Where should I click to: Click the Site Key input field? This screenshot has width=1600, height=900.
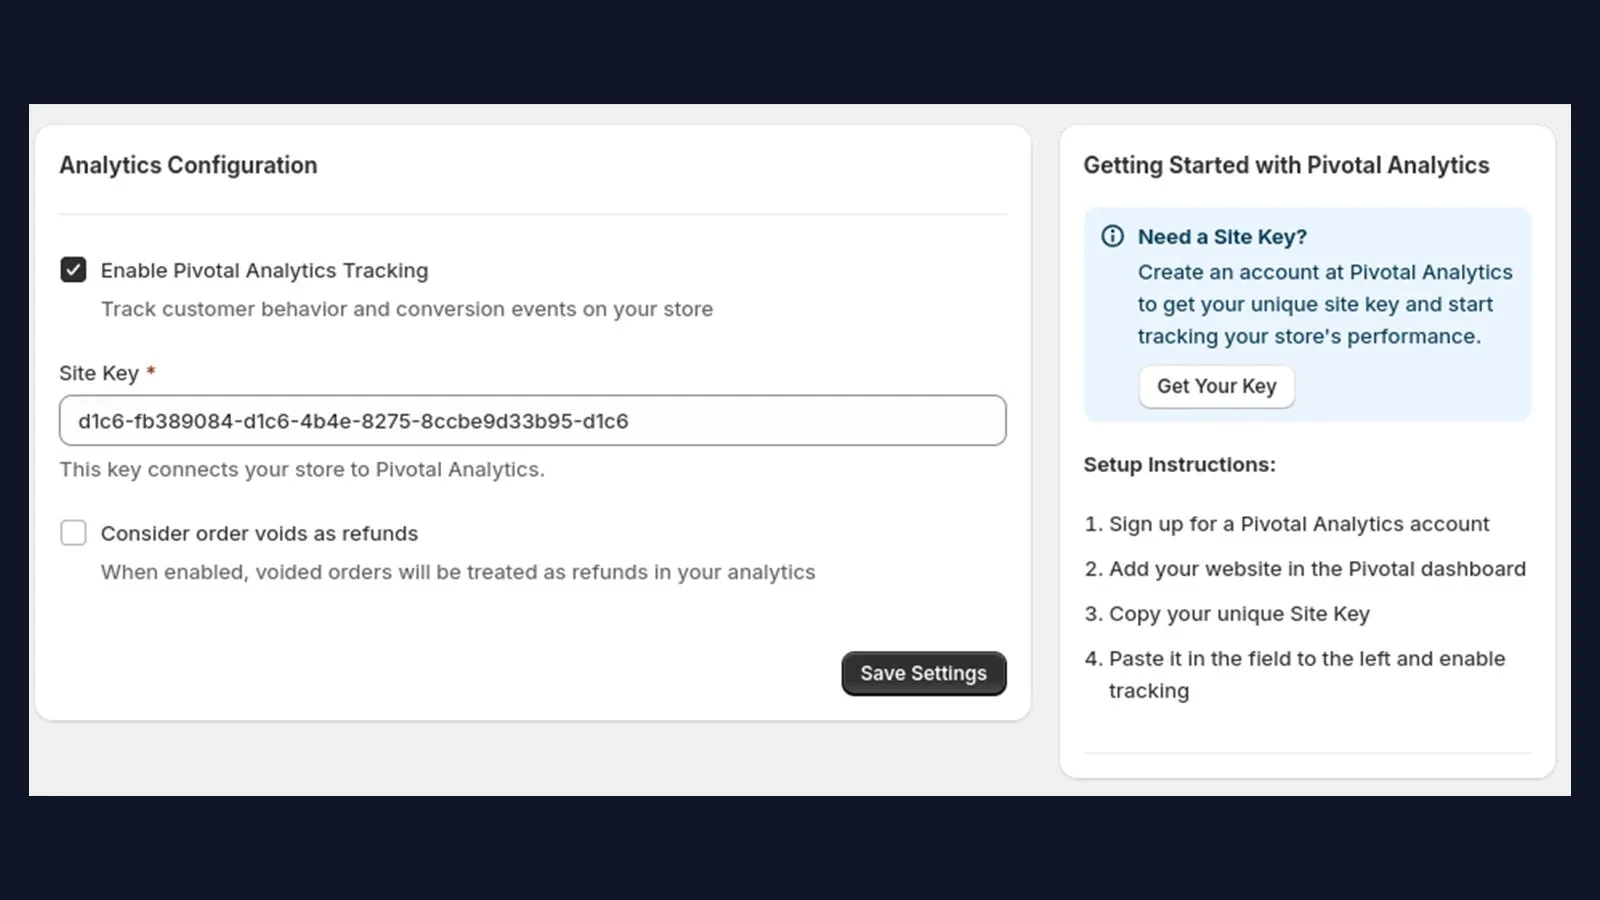(533, 421)
